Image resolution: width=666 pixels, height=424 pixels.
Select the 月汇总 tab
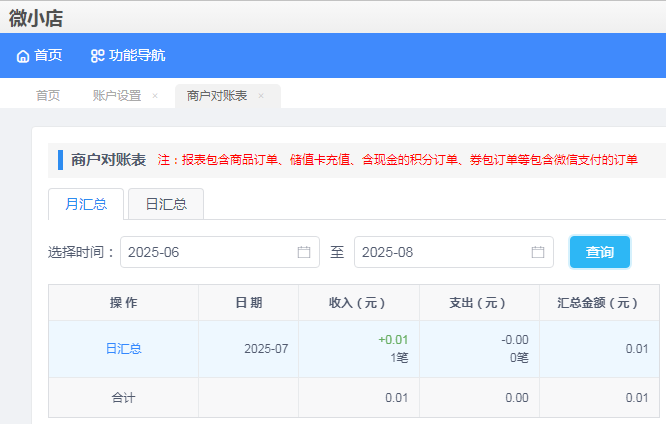[86, 204]
